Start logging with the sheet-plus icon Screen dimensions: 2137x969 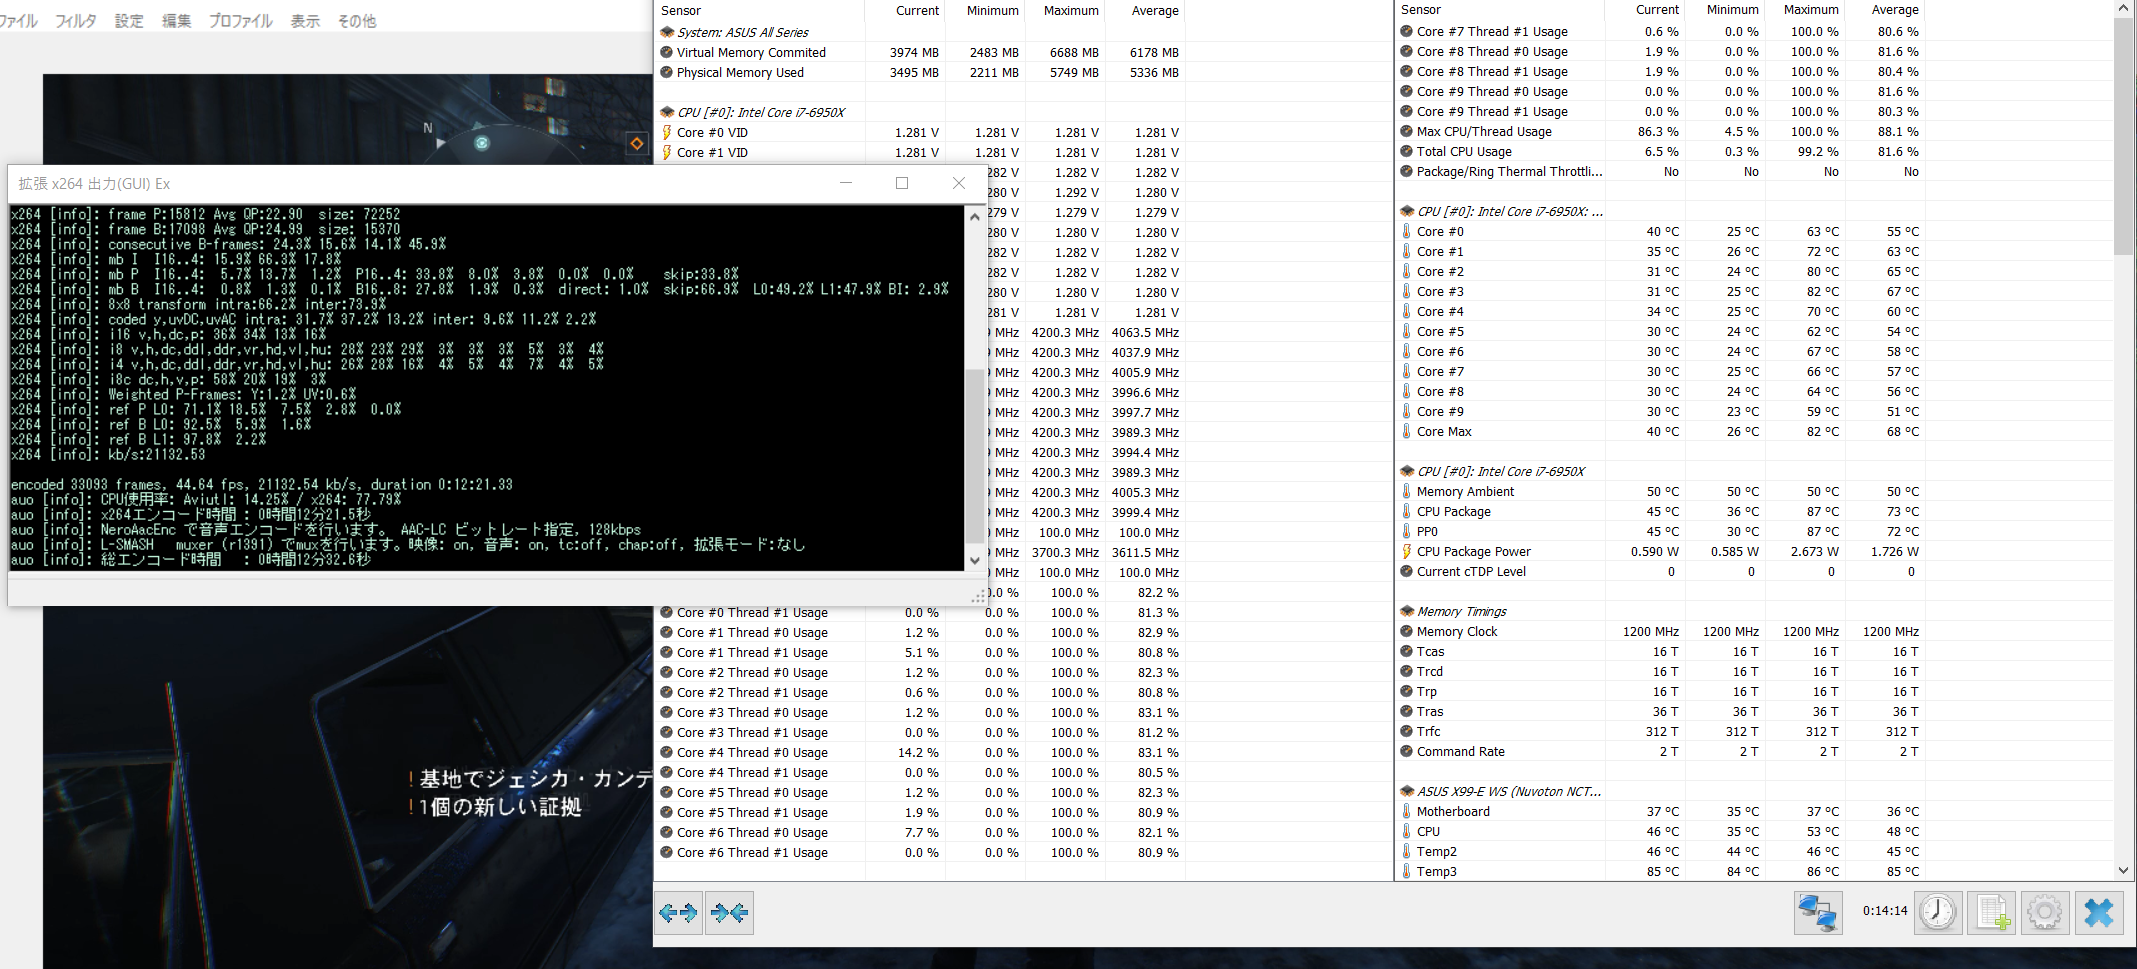[1992, 912]
